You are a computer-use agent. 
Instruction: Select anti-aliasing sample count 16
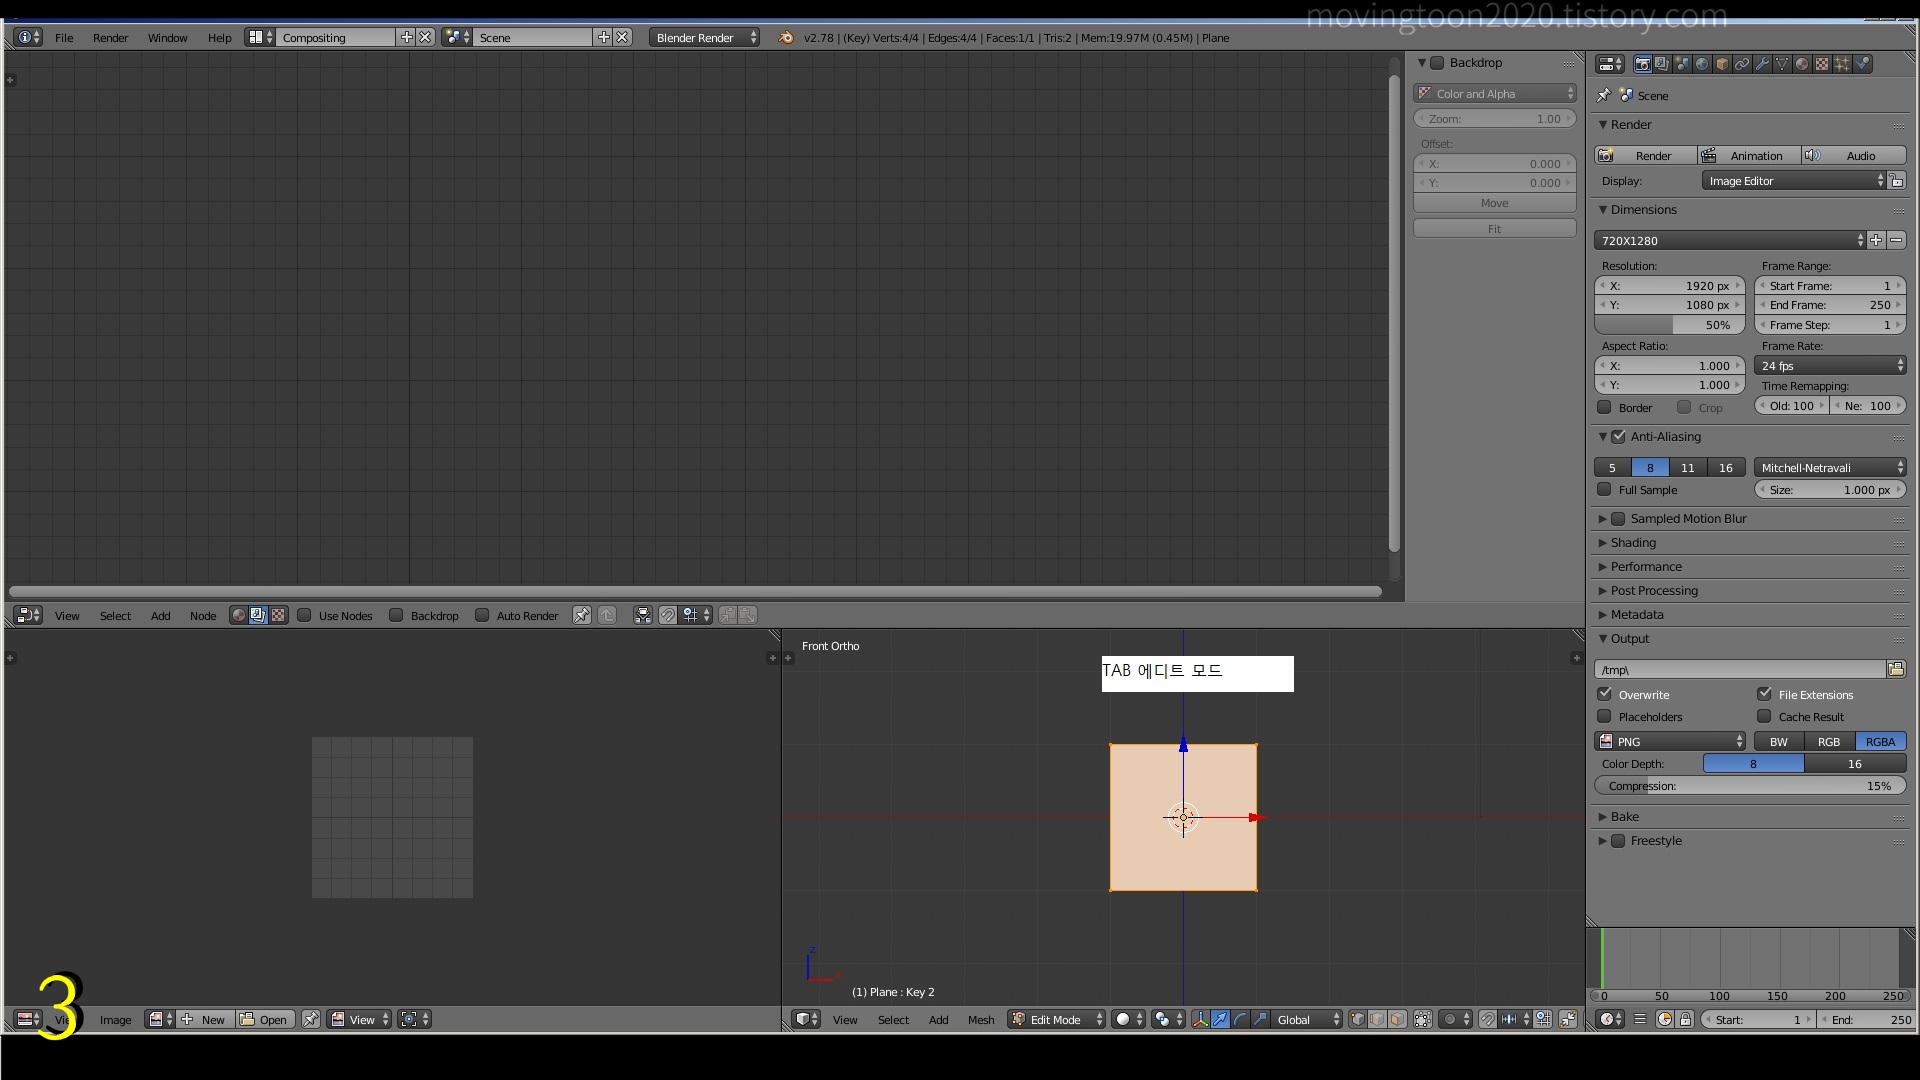(x=1726, y=467)
